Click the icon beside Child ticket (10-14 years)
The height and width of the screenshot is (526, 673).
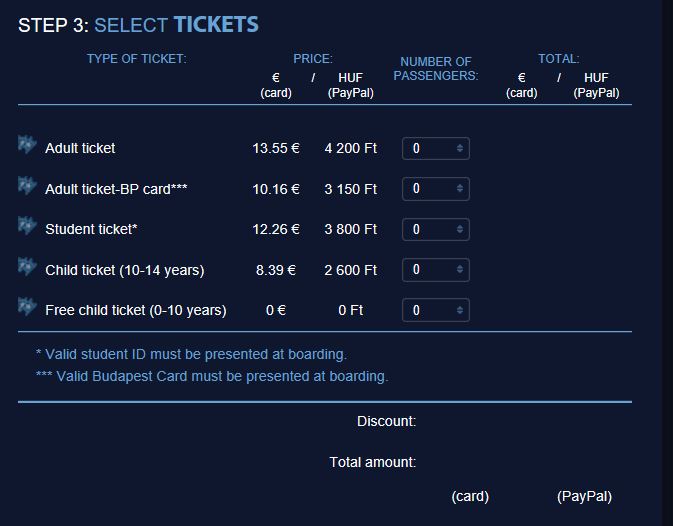click(x=27, y=266)
